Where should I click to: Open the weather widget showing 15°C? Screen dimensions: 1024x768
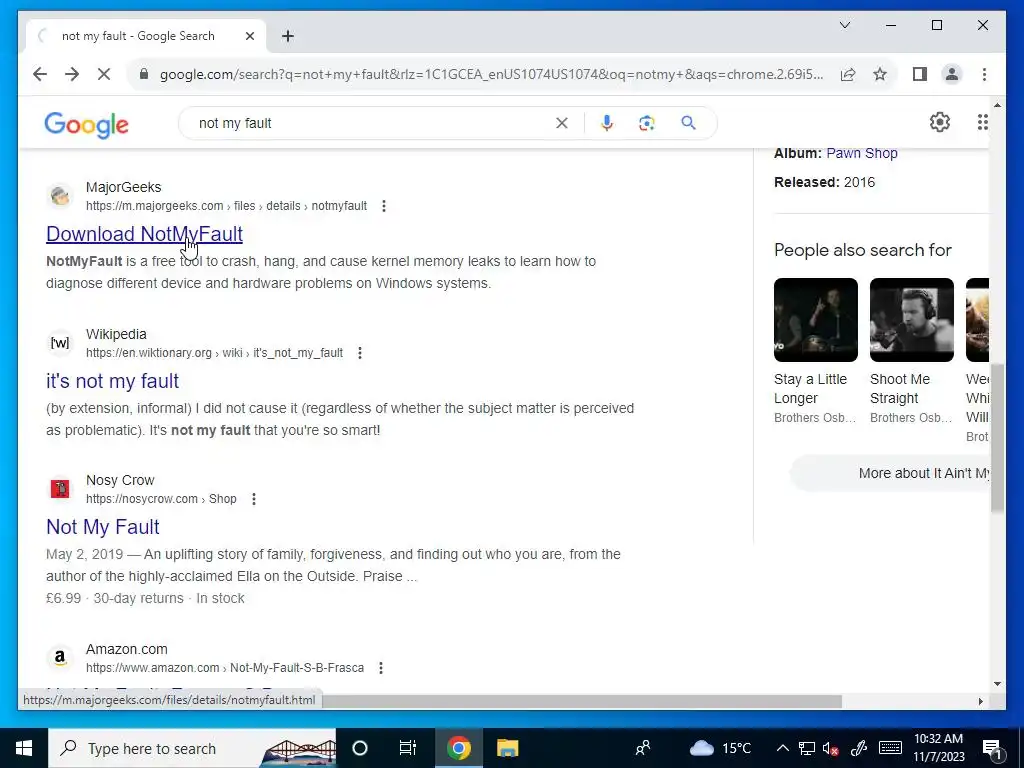point(720,748)
